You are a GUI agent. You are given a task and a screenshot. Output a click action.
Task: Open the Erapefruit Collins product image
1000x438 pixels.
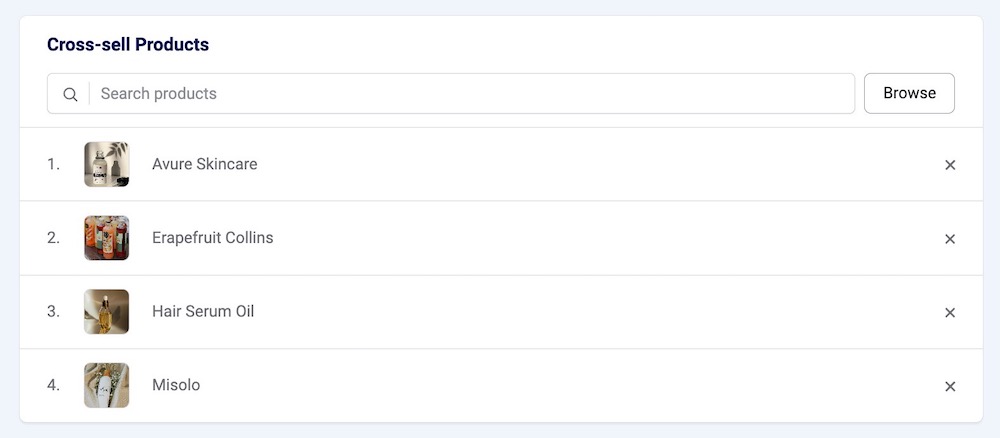[106, 238]
